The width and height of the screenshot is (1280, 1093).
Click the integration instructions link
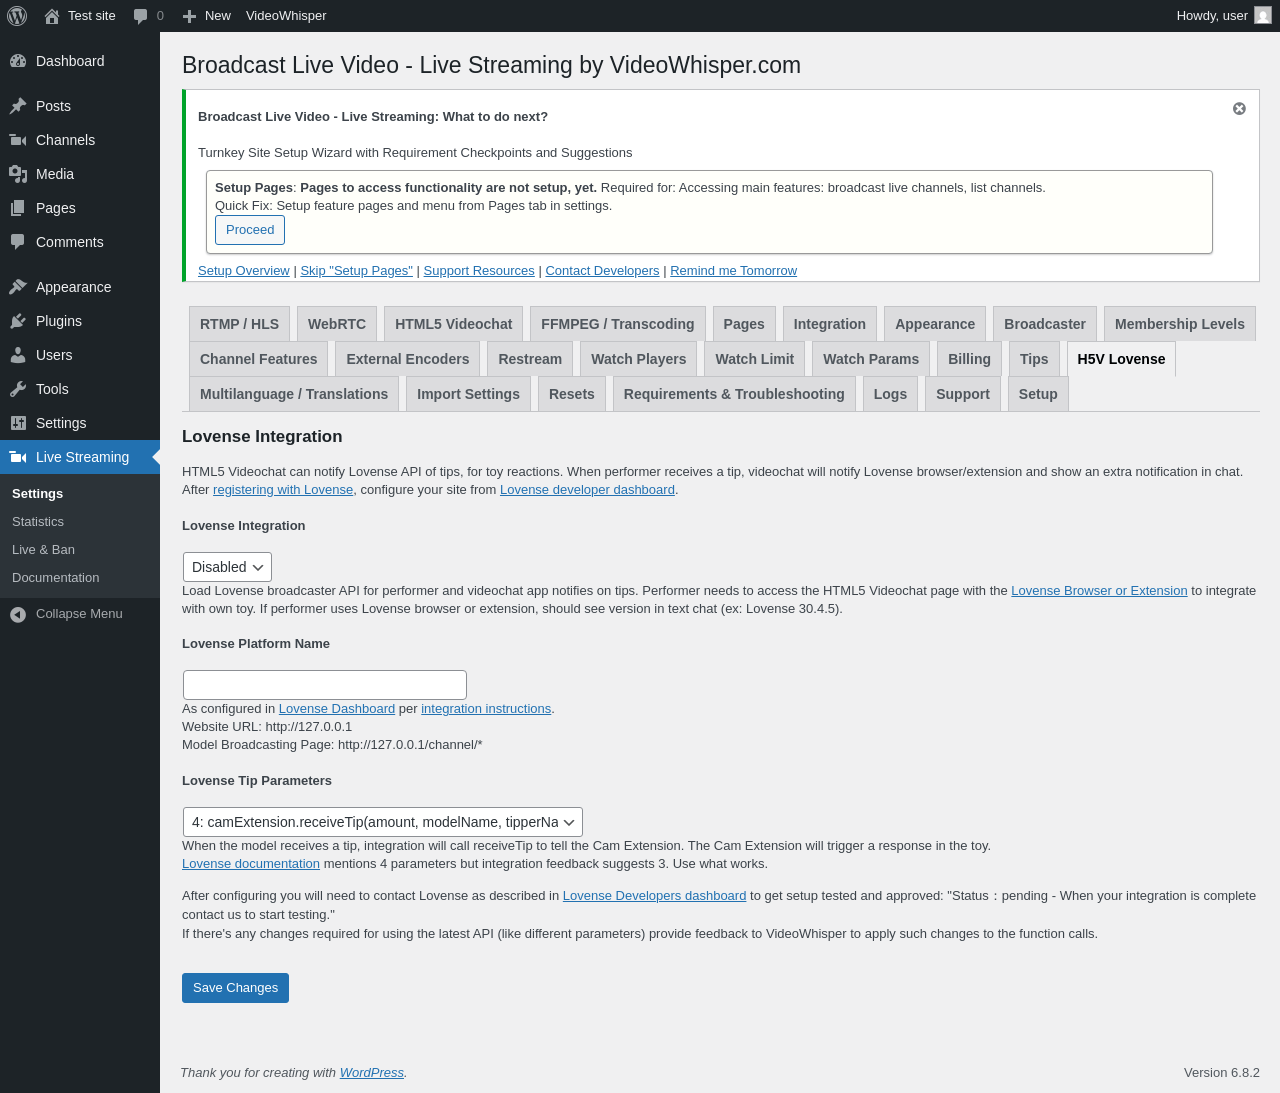(486, 709)
